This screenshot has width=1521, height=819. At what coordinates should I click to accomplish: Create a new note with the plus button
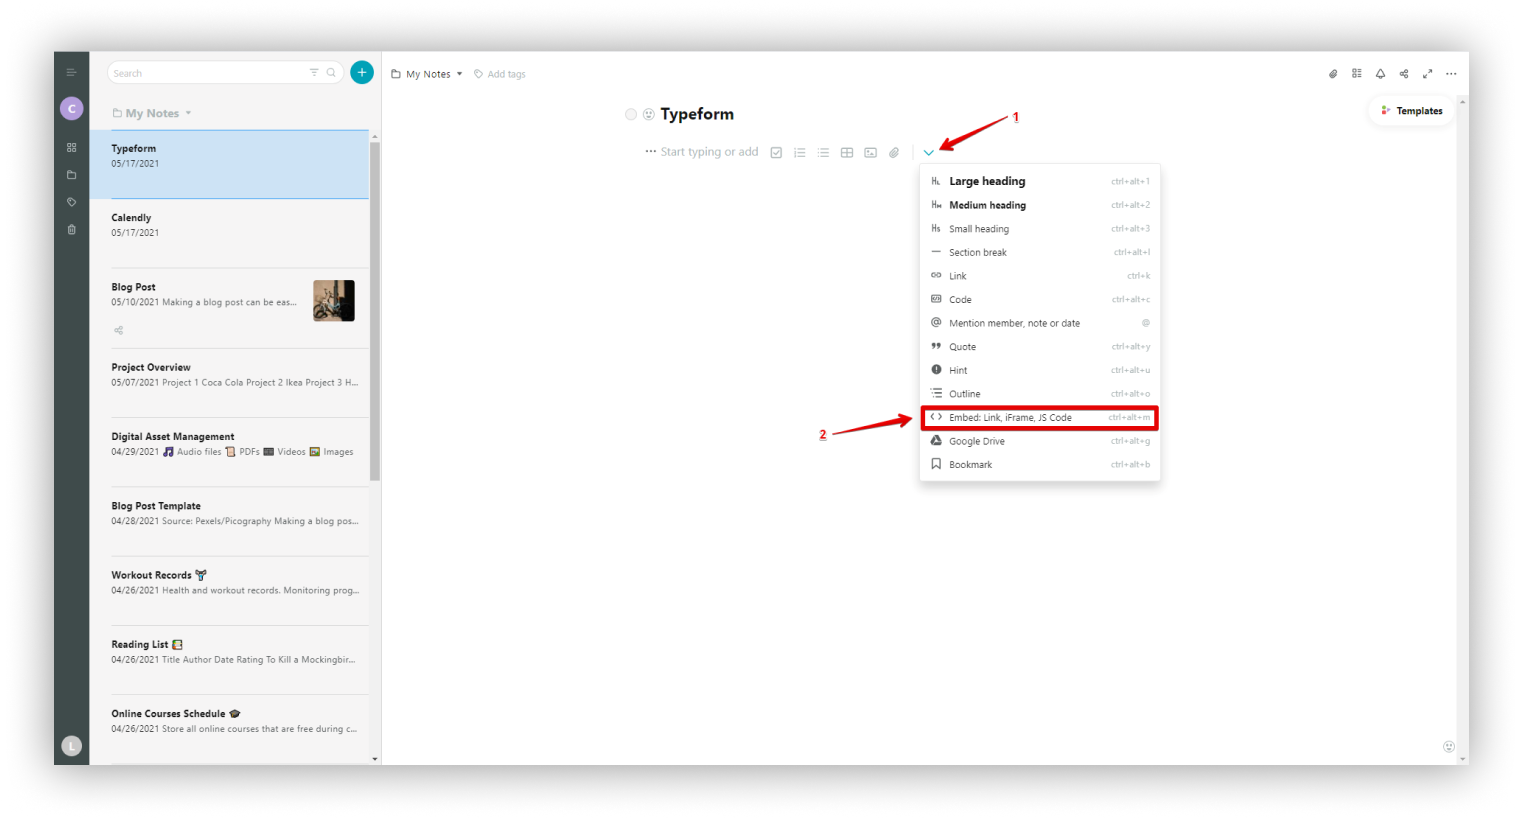(x=362, y=72)
